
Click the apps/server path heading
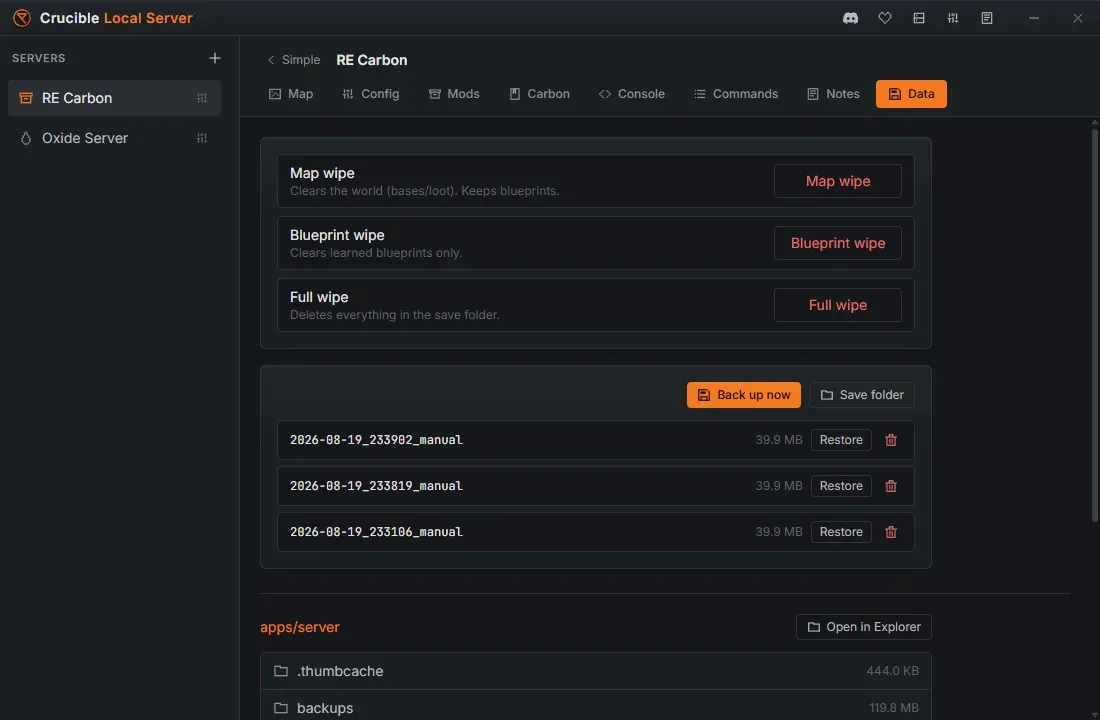tap(300, 627)
